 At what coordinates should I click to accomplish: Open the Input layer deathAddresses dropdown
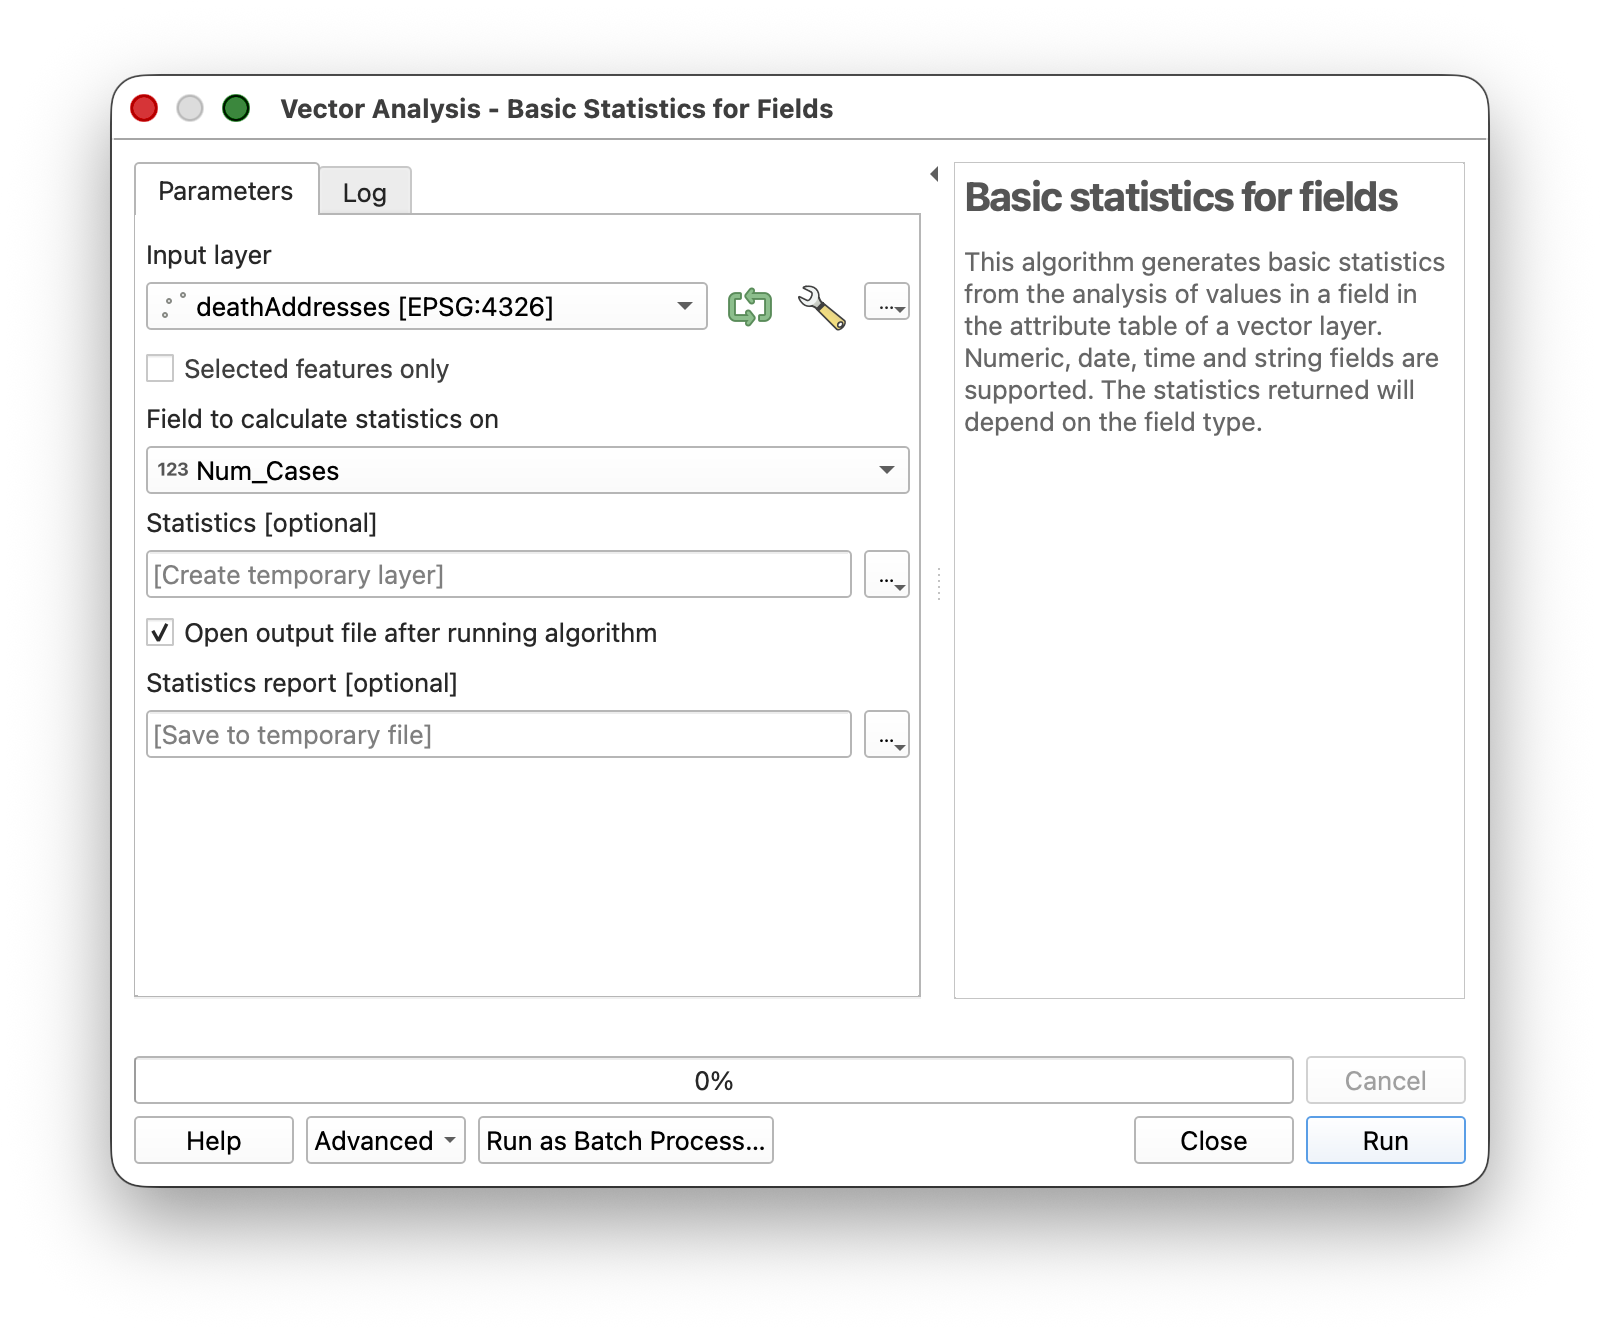point(427,306)
